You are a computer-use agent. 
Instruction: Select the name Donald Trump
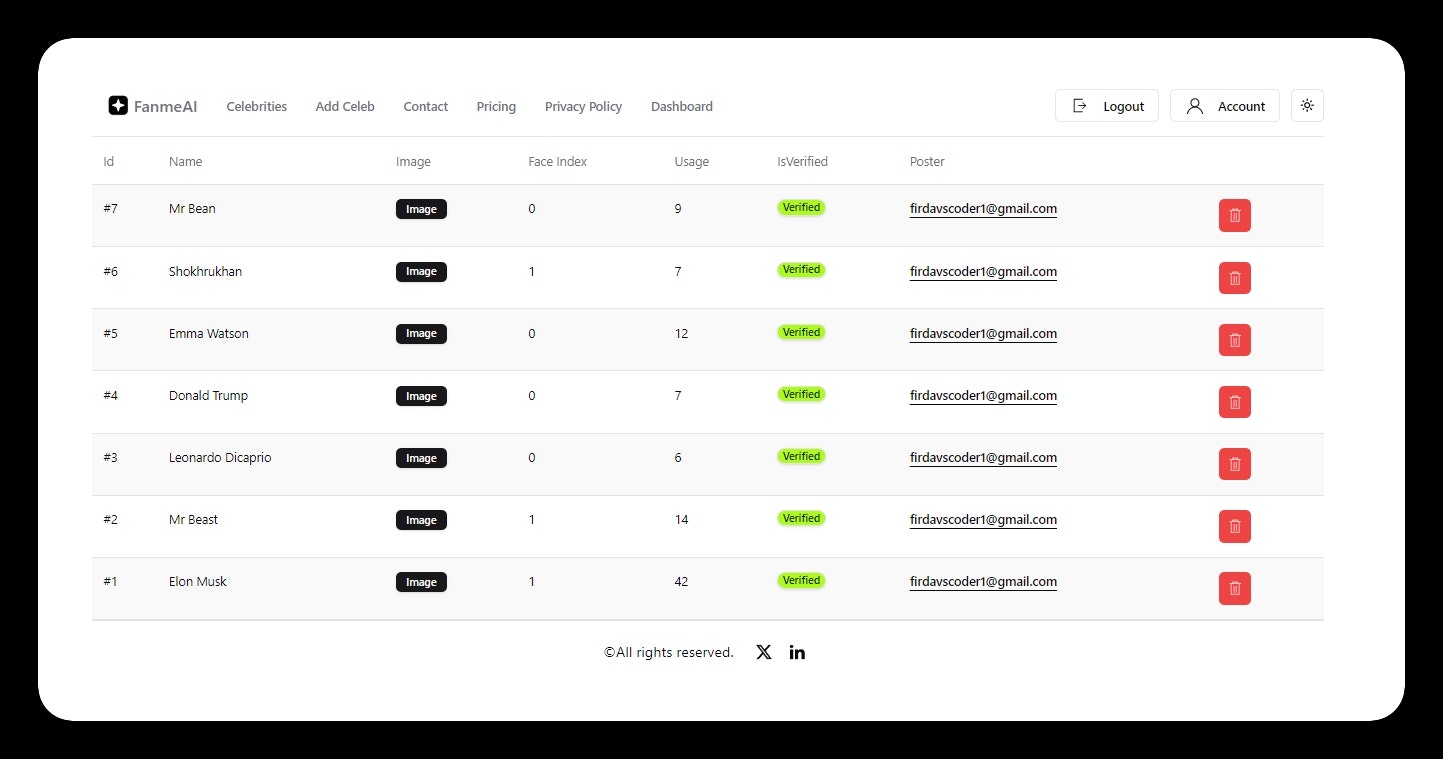(208, 395)
